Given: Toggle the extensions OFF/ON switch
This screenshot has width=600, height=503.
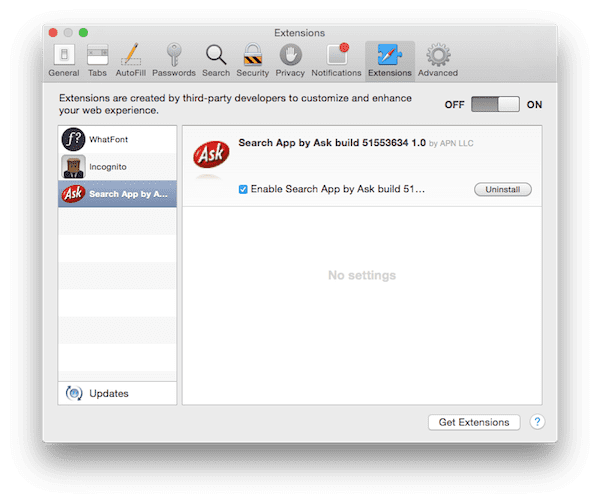Looking at the screenshot, I should pyautogui.click(x=496, y=105).
